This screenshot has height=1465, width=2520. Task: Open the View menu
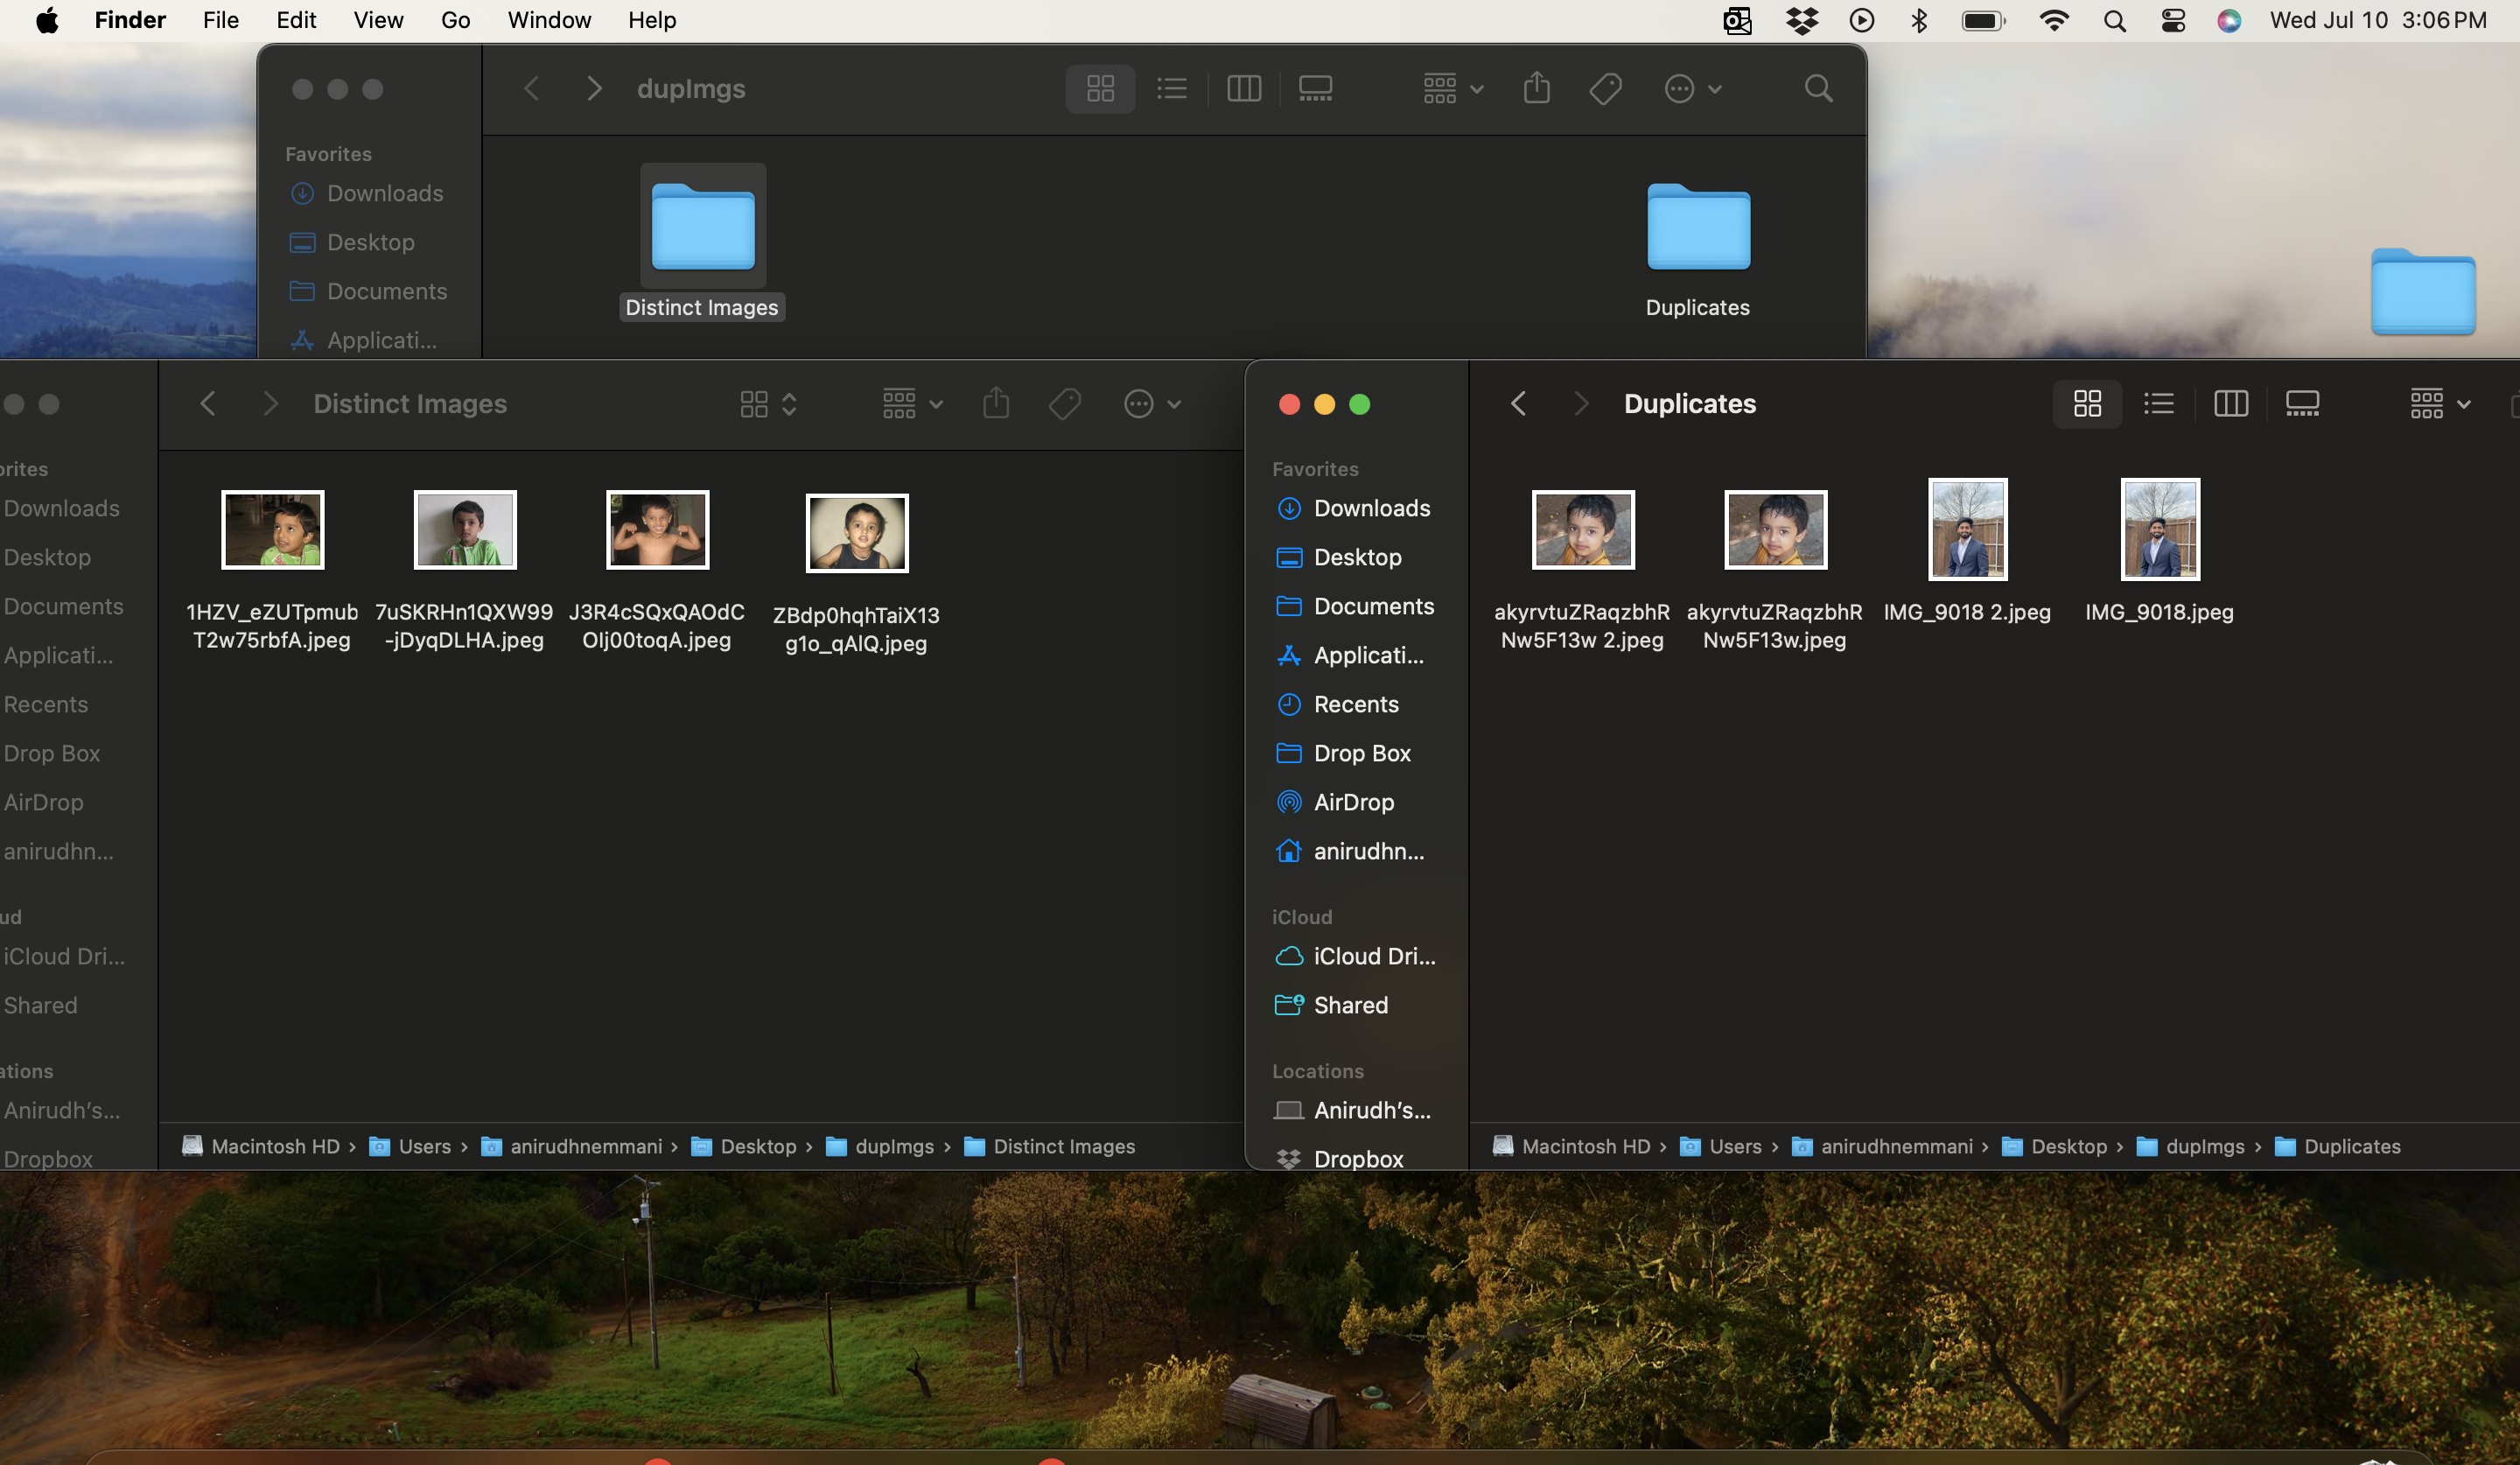pyautogui.click(x=378, y=20)
